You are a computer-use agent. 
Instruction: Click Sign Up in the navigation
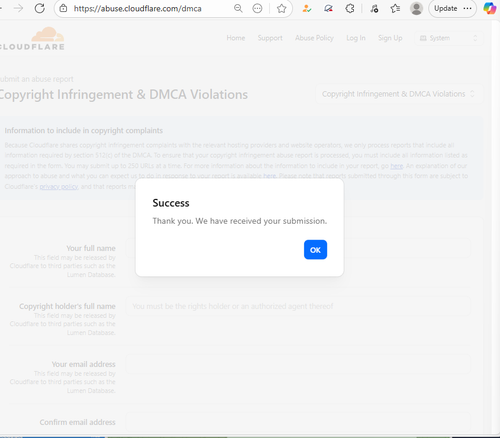[x=390, y=38]
